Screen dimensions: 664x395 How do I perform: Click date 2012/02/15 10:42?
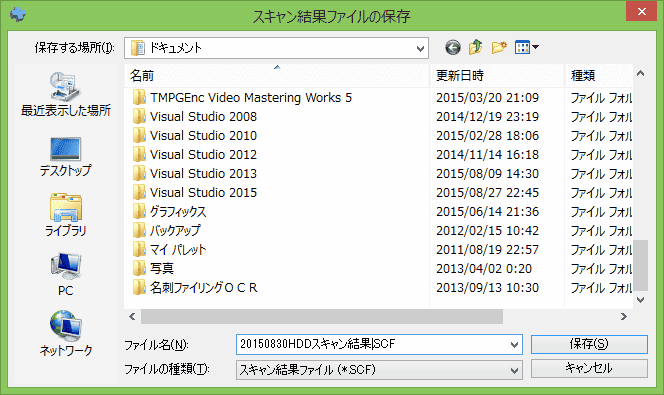487,231
